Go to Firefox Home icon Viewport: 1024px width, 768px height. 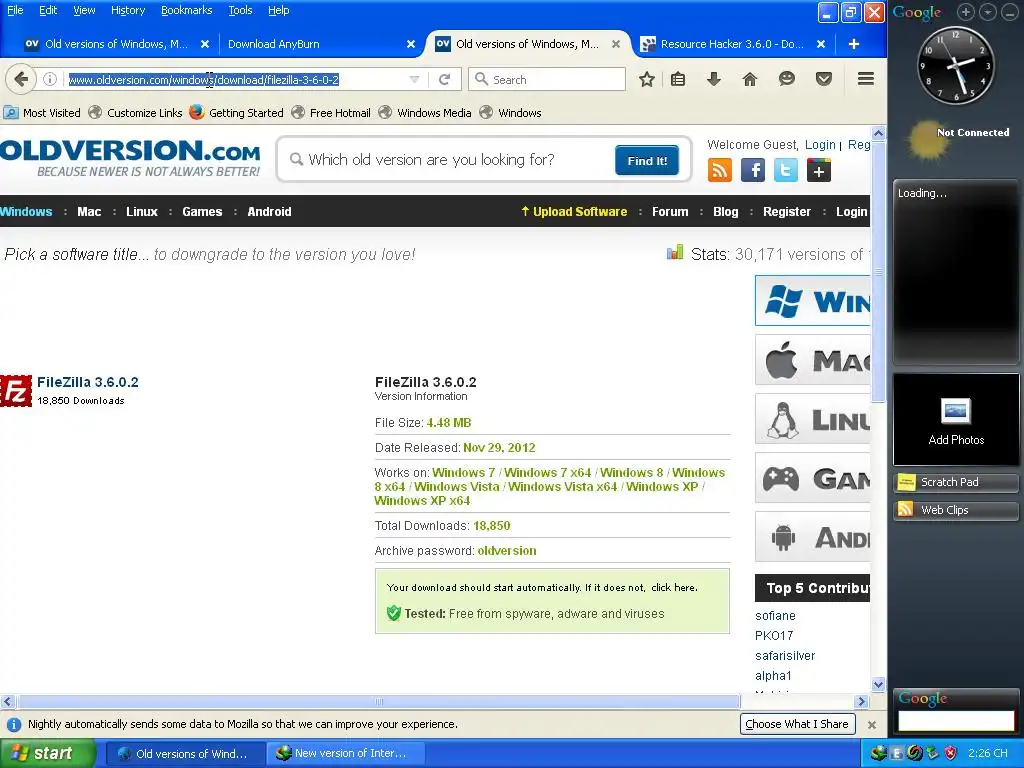pyautogui.click(x=750, y=80)
